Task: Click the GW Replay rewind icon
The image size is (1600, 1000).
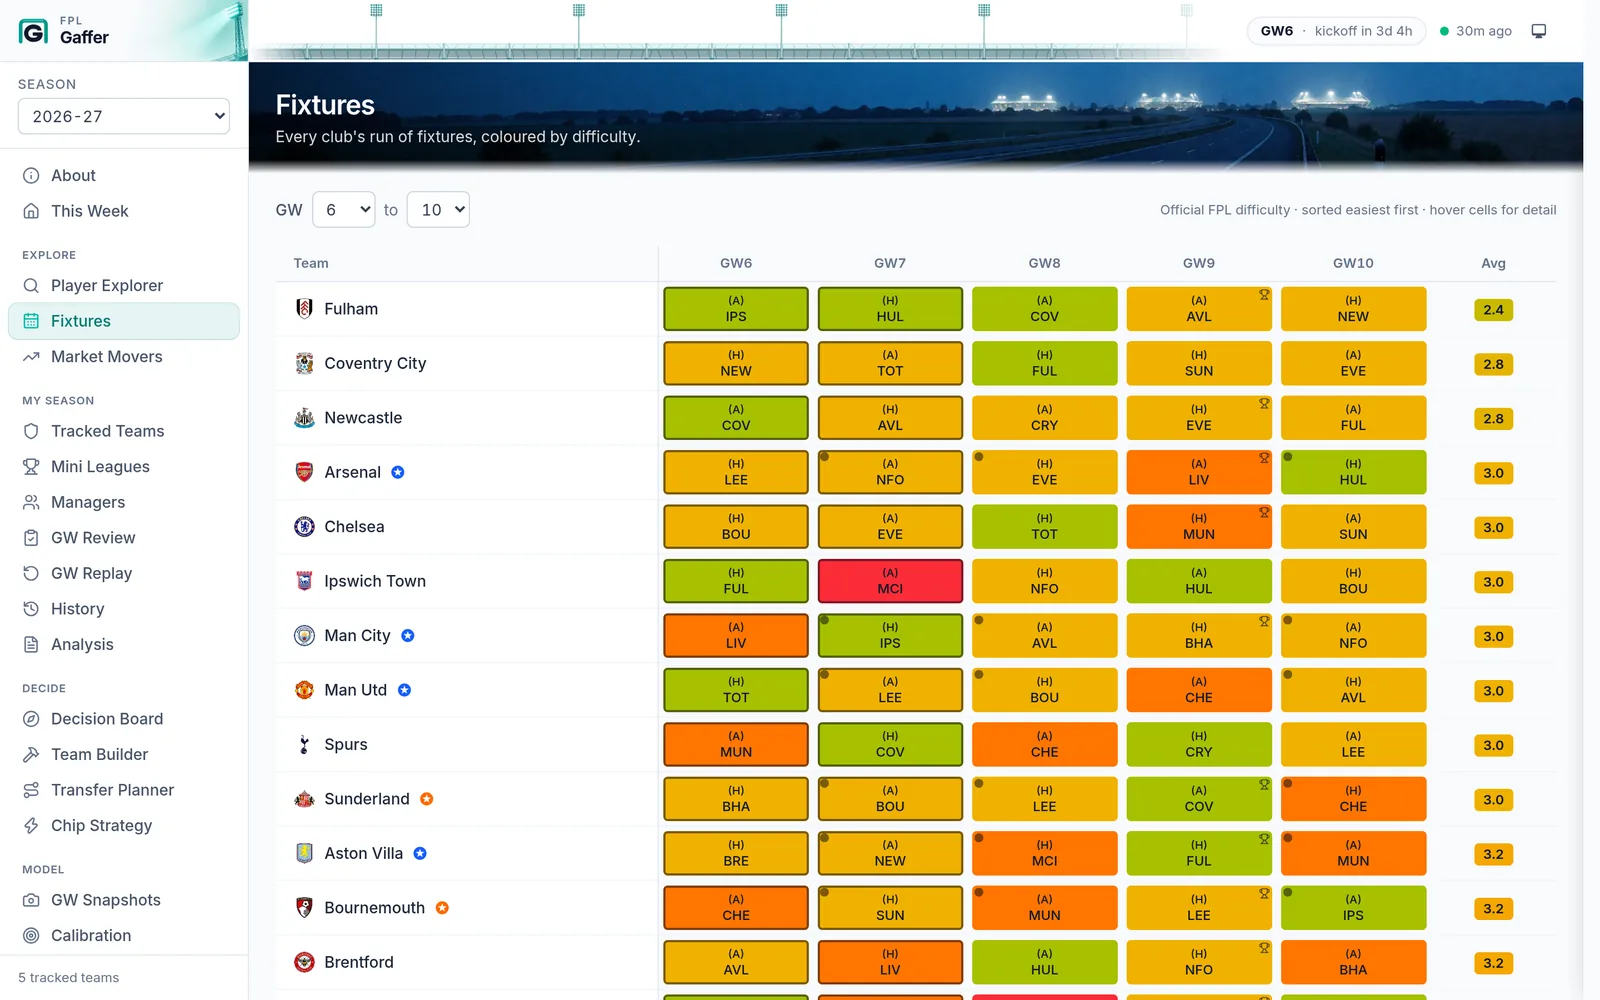Action: click(31, 573)
